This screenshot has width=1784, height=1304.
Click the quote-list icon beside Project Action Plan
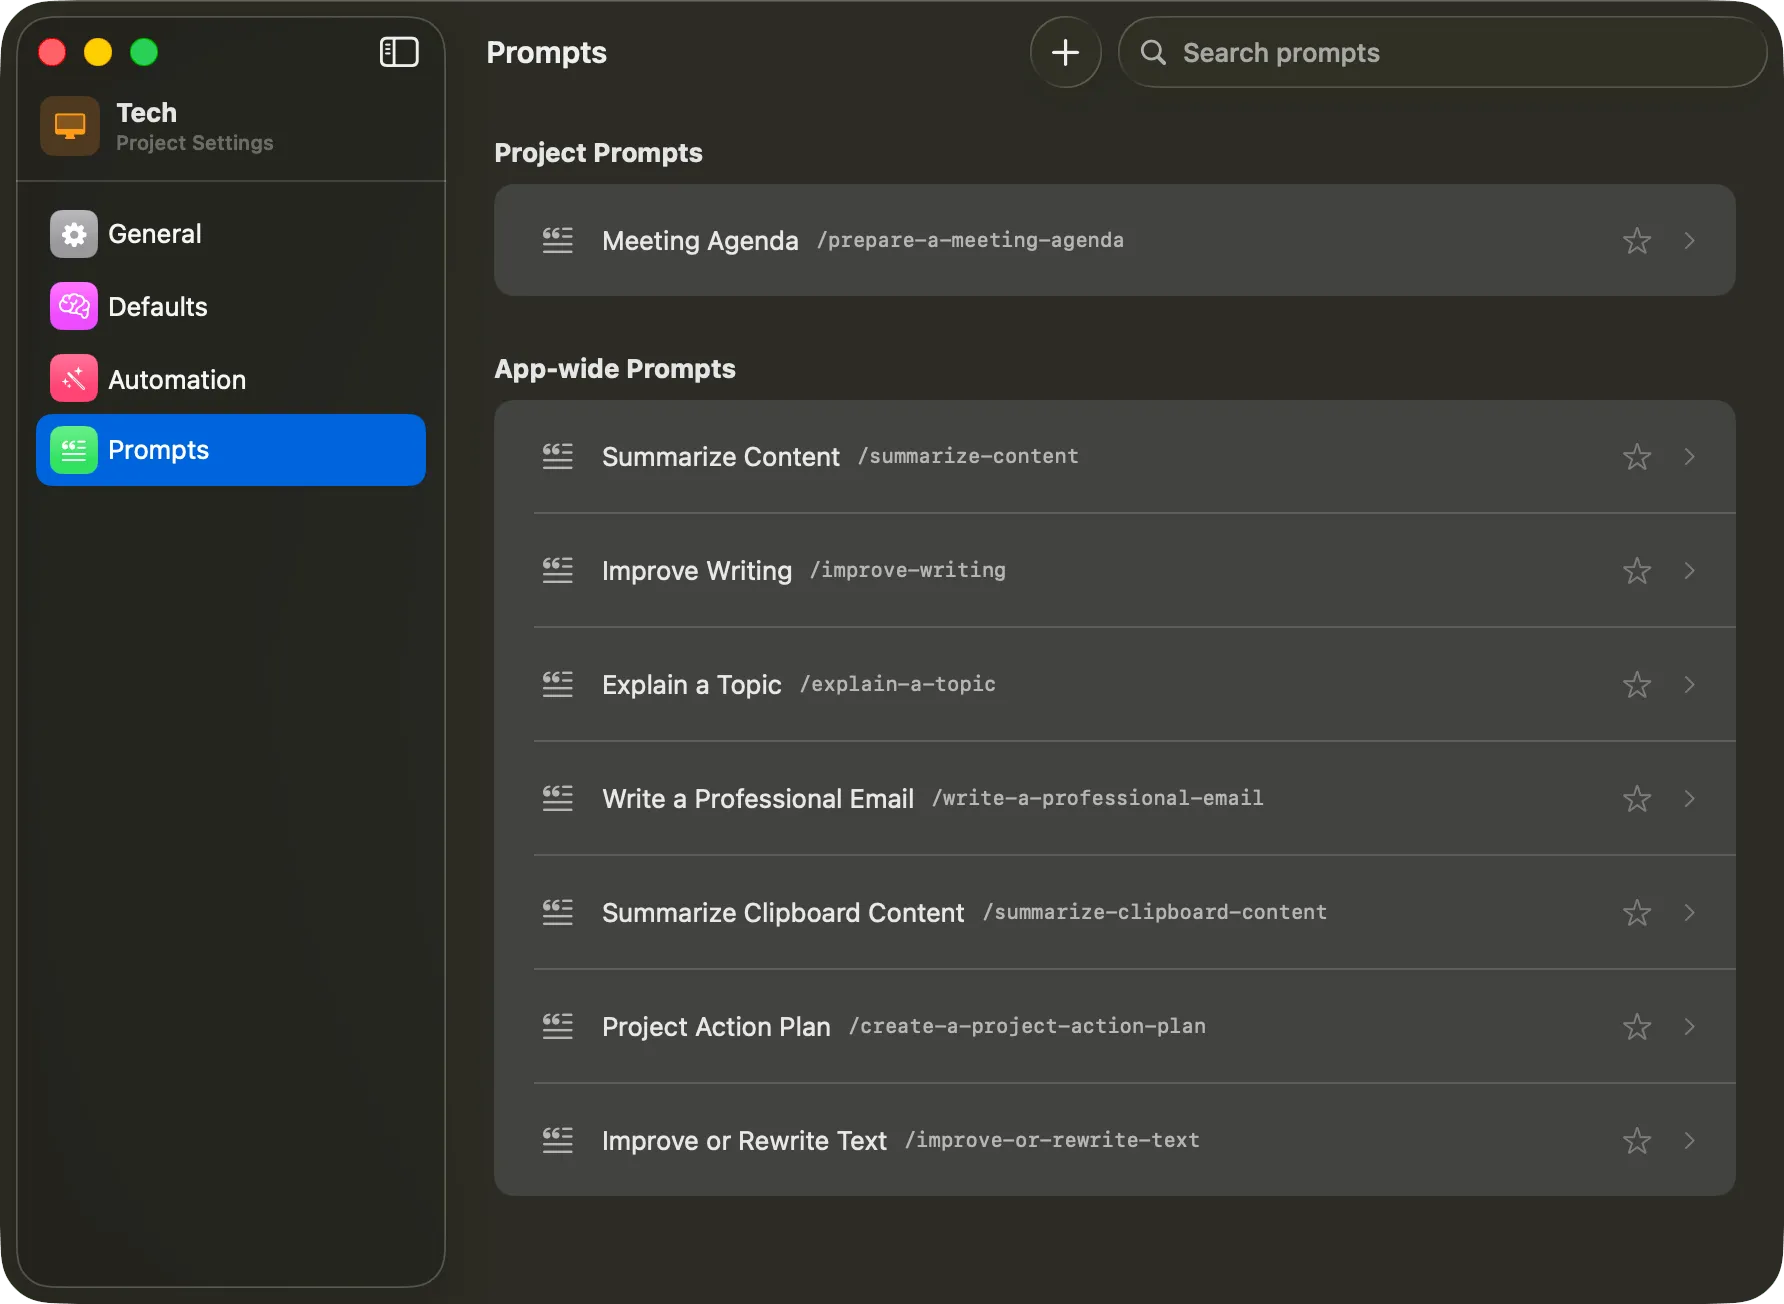(x=557, y=1026)
